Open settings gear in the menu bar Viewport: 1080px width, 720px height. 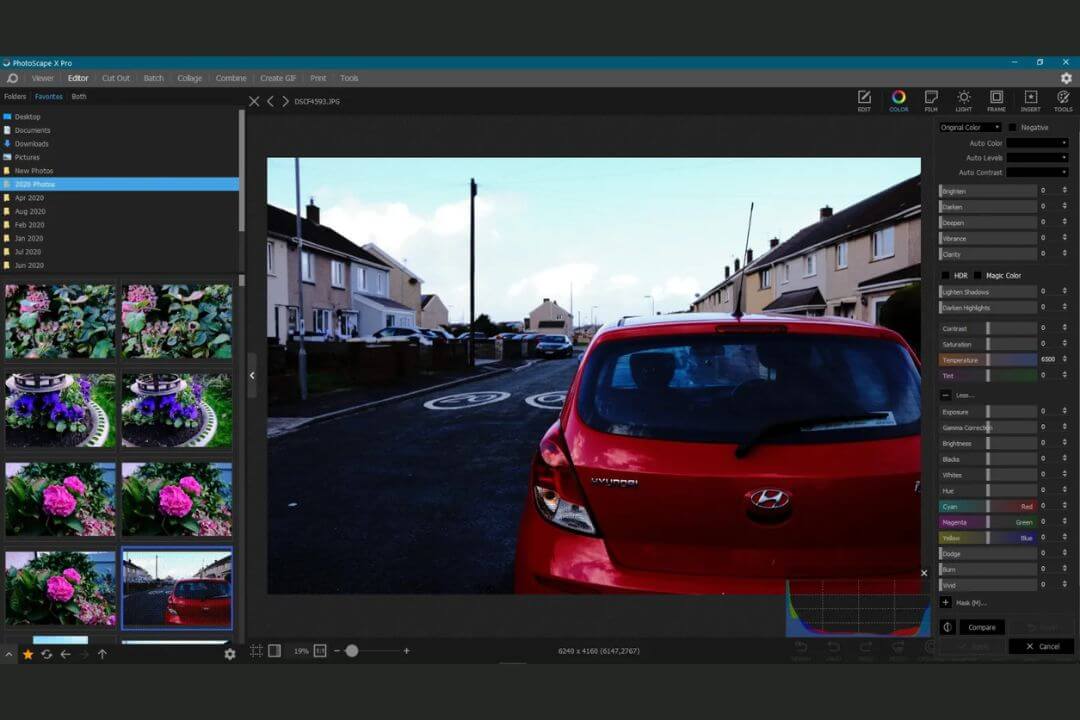[x=1066, y=78]
